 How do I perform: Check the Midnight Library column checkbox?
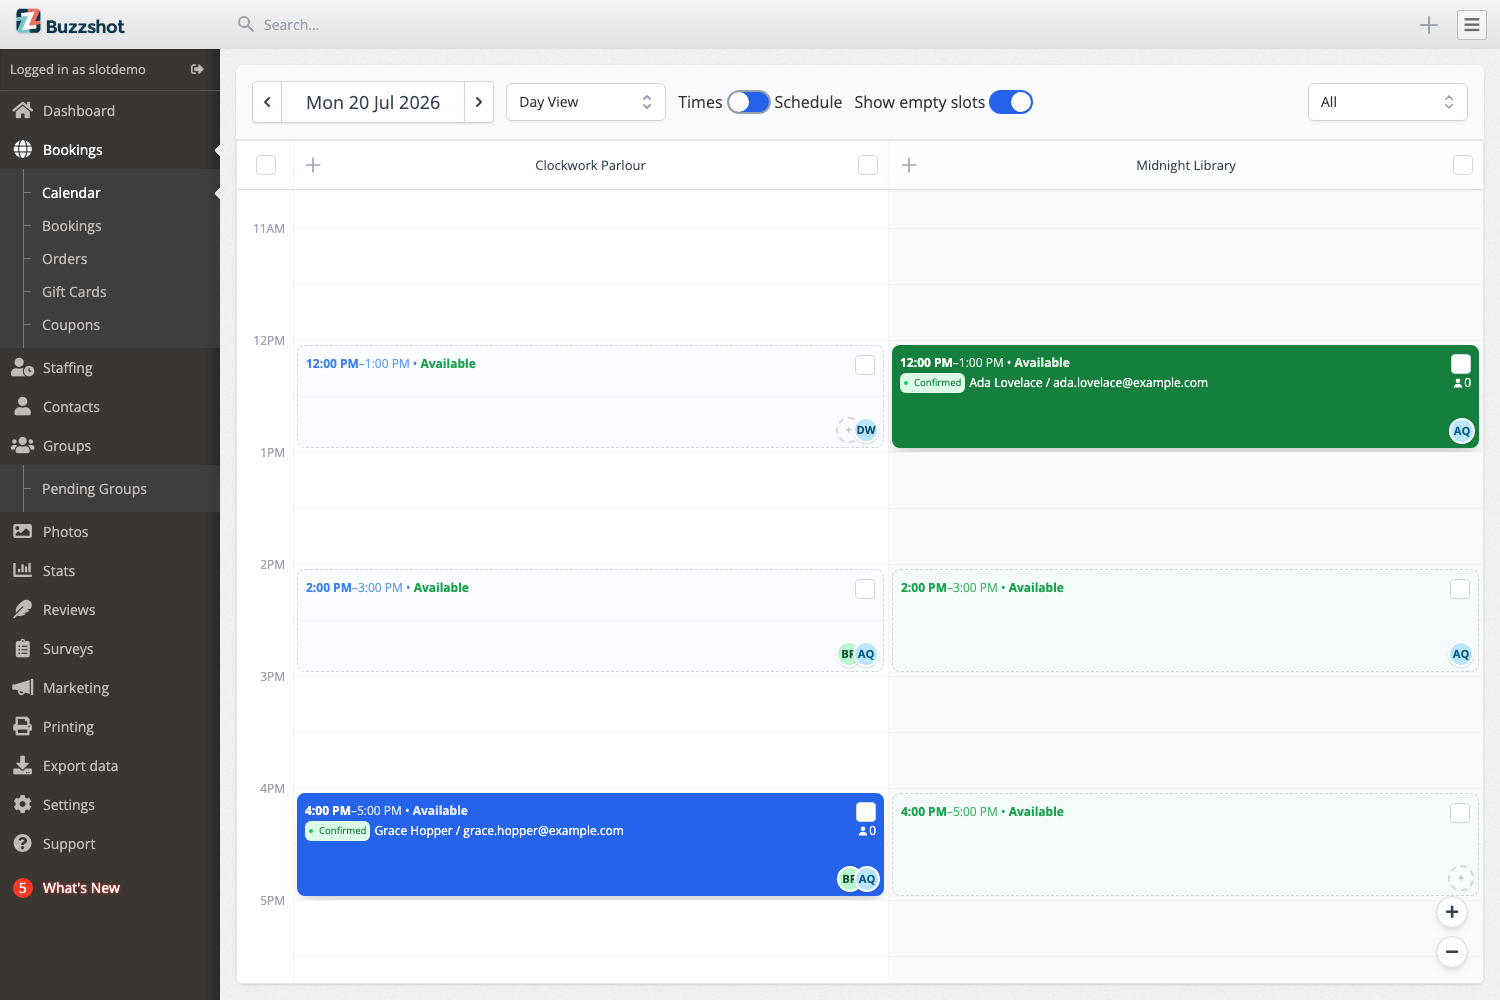1463,165
